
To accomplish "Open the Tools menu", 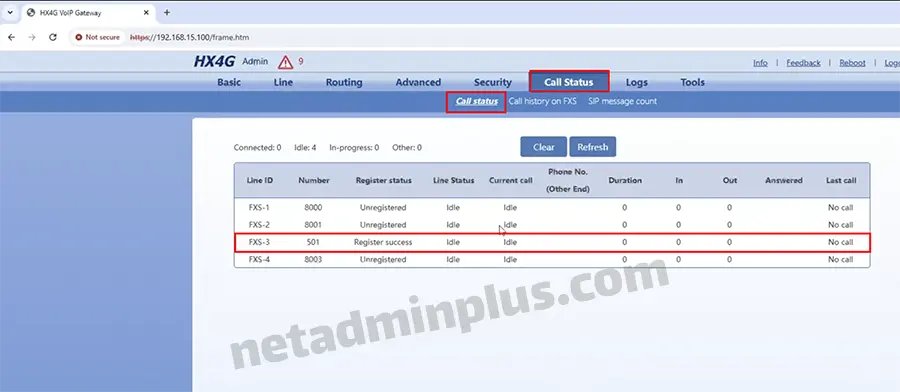I will 692,82.
